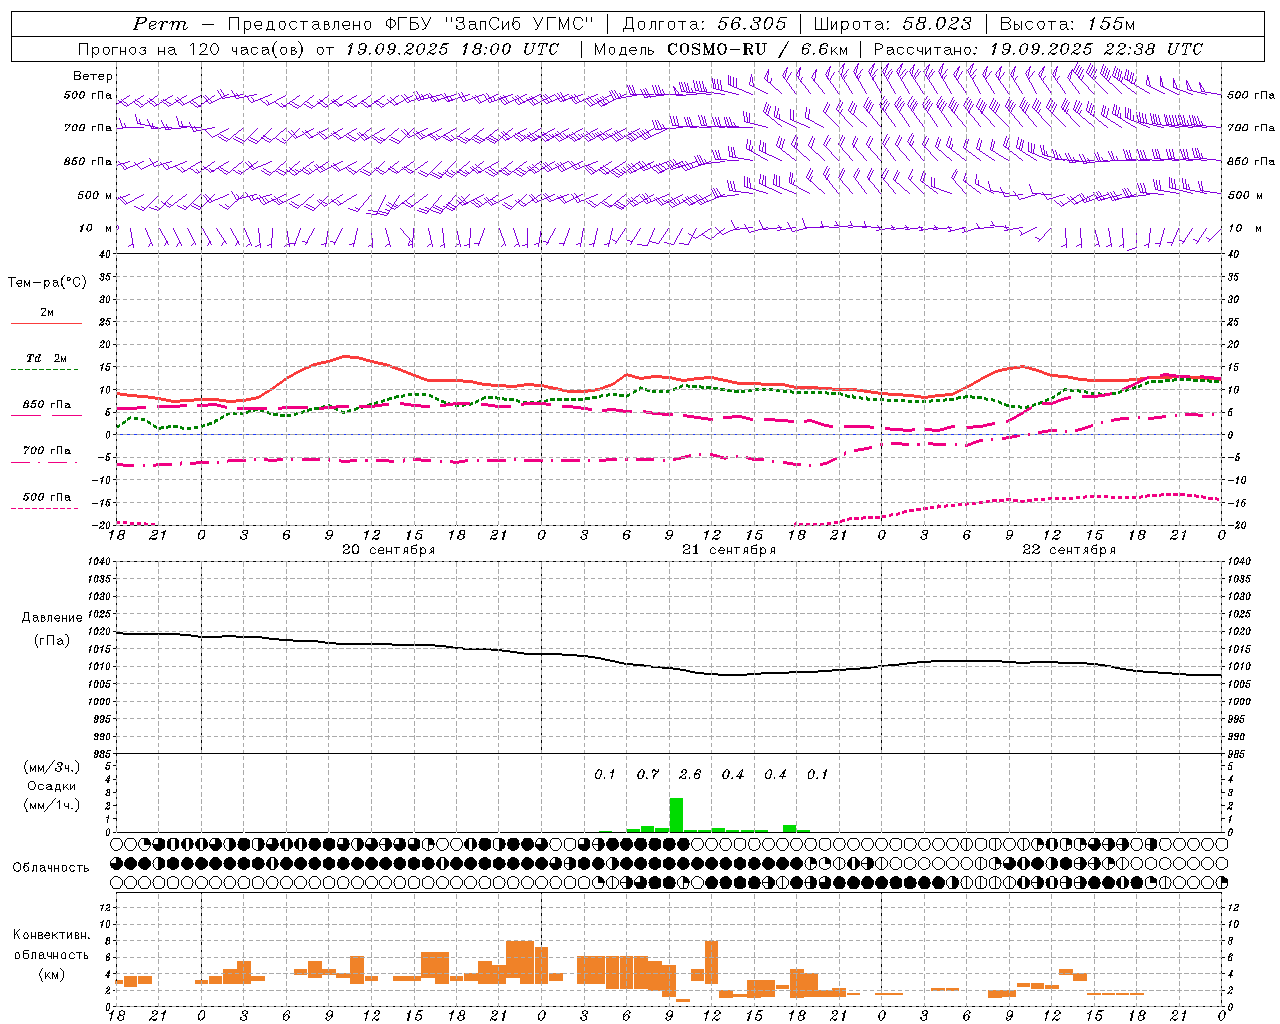Click the '2.6' precipitation amount value
Screen dimensions: 1280x1024
click(x=690, y=775)
